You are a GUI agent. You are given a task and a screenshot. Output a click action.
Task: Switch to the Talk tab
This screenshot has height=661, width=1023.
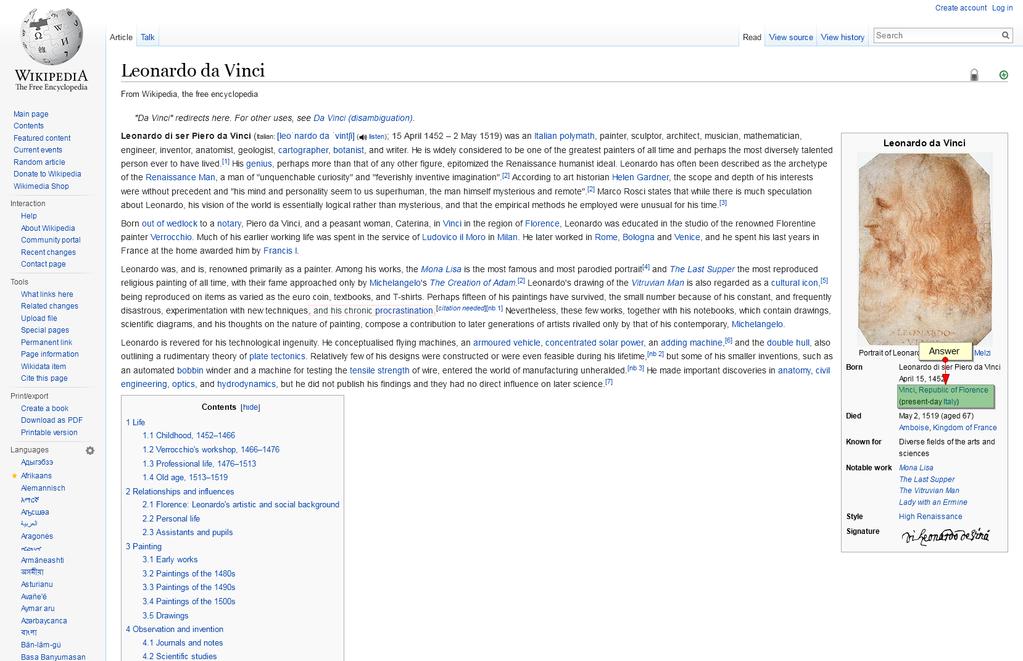[147, 38]
